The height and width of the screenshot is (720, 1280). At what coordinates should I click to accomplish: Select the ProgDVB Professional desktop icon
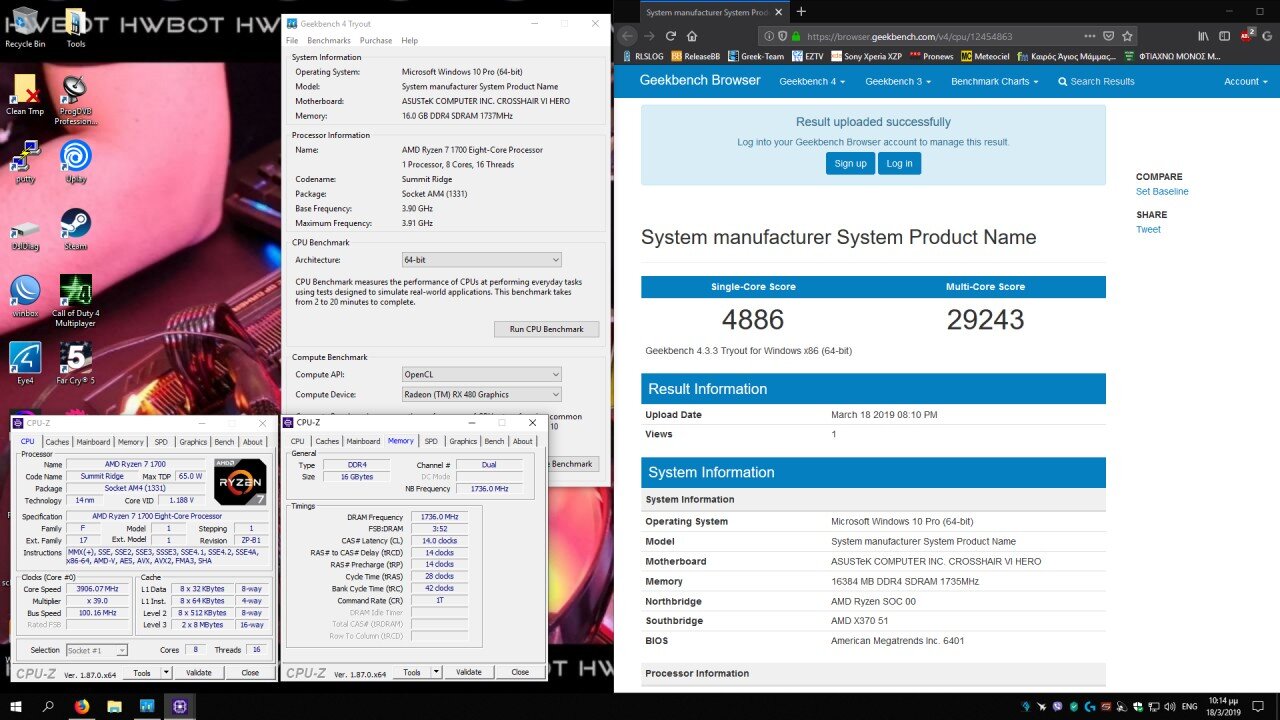coord(75,100)
